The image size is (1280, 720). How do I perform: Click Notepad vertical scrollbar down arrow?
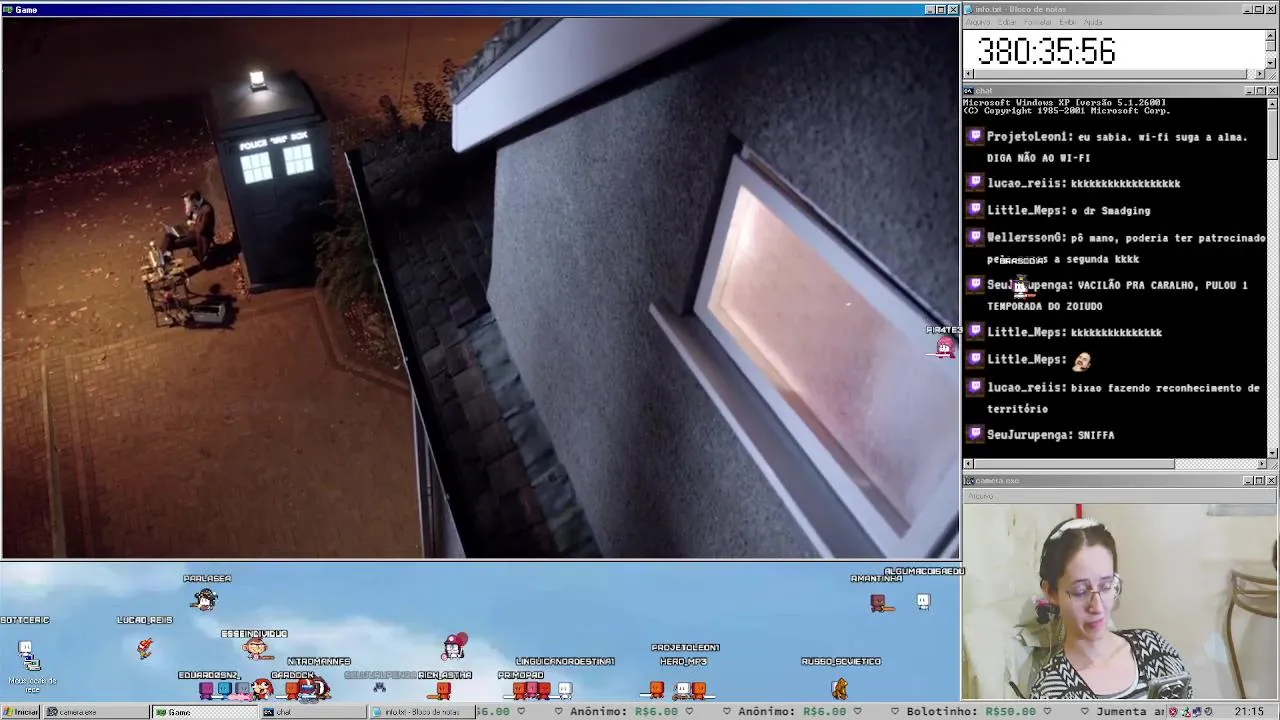pos(1271,63)
